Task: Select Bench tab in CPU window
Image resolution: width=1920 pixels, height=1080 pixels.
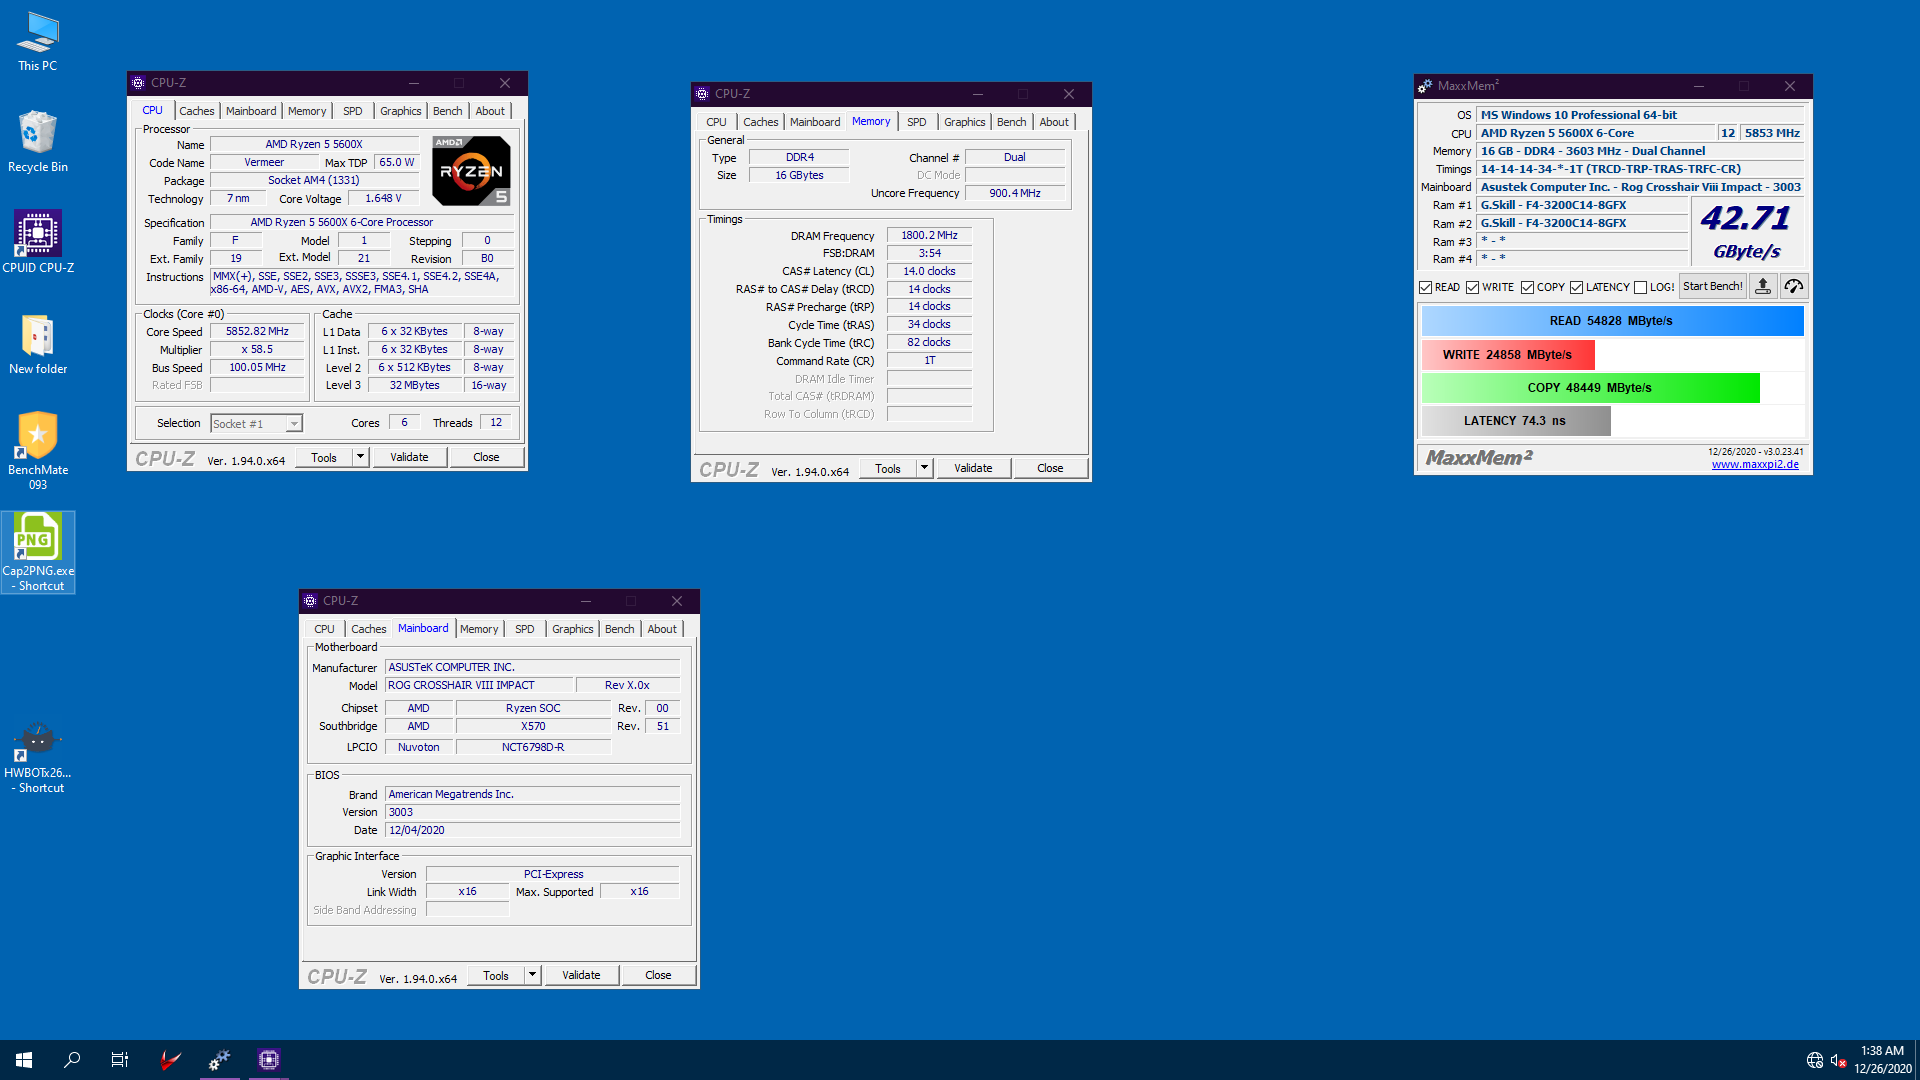Action: [448, 111]
